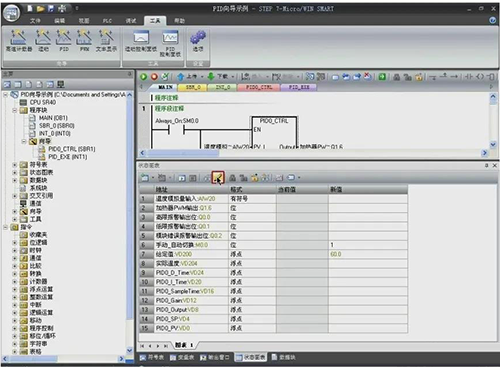Click the program editor horizontal scrollbar thumb
Viewport: 500px width, 367px height.
coord(183,153)
